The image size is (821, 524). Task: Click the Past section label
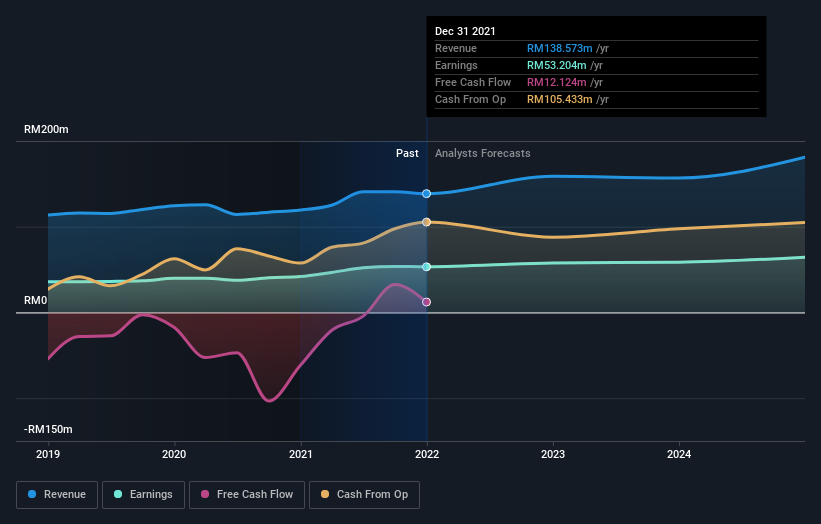407,153
